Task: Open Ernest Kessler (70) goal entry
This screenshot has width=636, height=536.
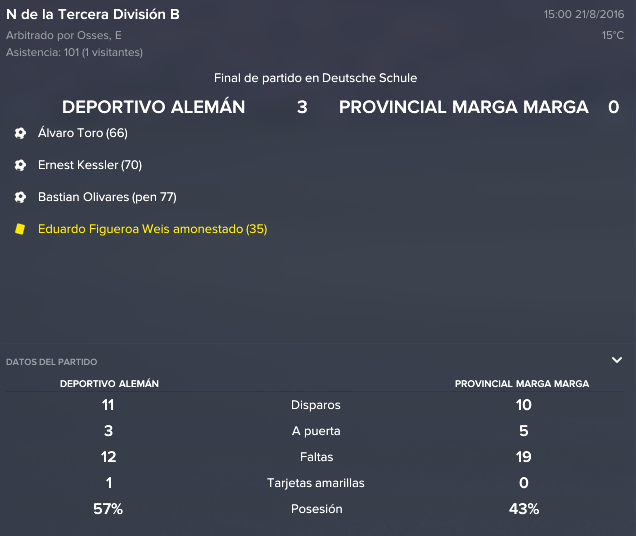Action: point(90,165)
